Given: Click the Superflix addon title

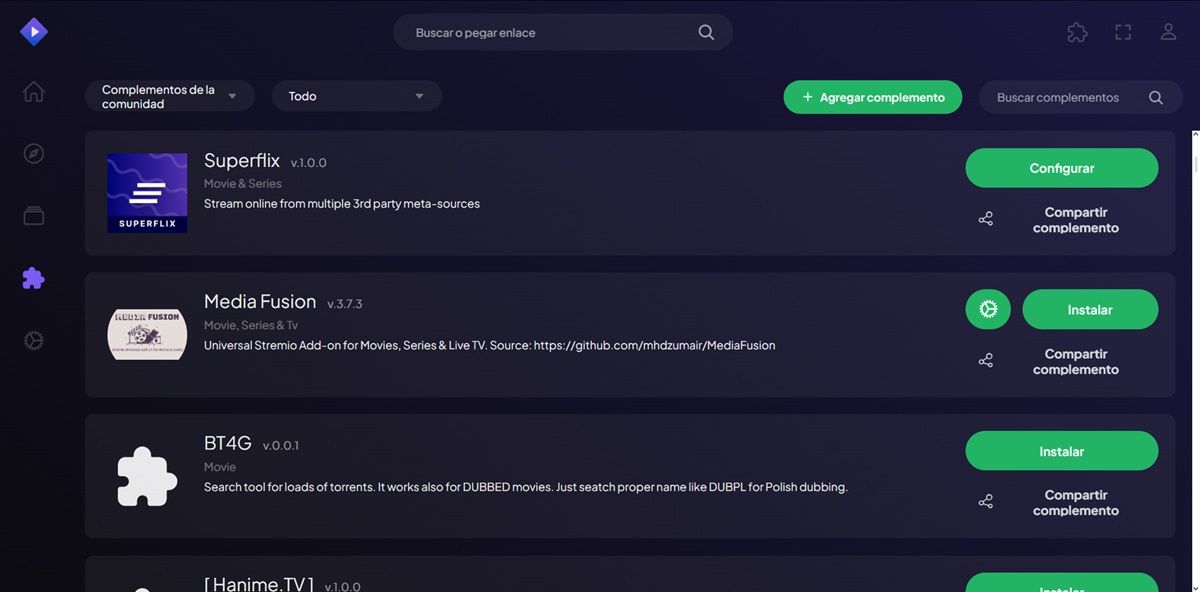Looking at the screenshot, I should tap(241, 161).
